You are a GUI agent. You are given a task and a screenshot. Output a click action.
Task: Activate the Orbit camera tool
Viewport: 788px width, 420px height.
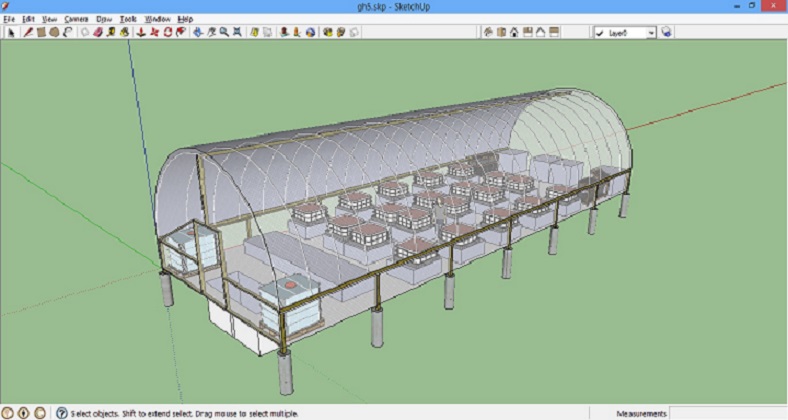(x=199, y=33)
